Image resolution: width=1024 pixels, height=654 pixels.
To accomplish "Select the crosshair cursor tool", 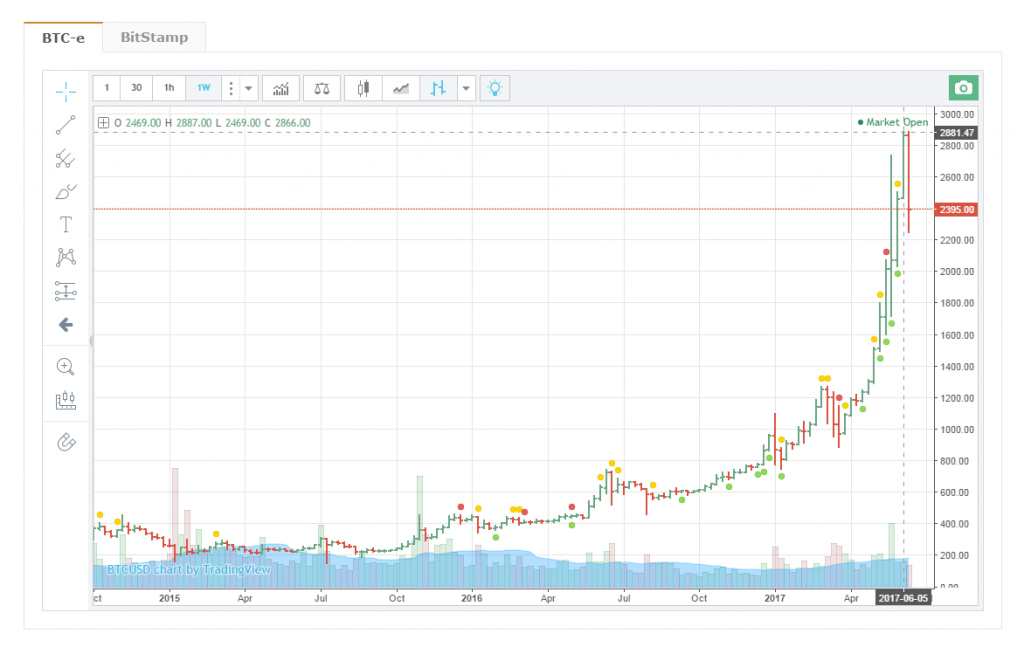I will (x=66, y=92).
